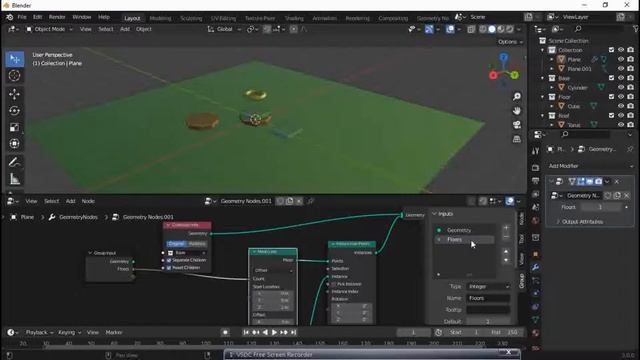
Task: Open the node editor Add menu
Action: [x=70, y=201]
